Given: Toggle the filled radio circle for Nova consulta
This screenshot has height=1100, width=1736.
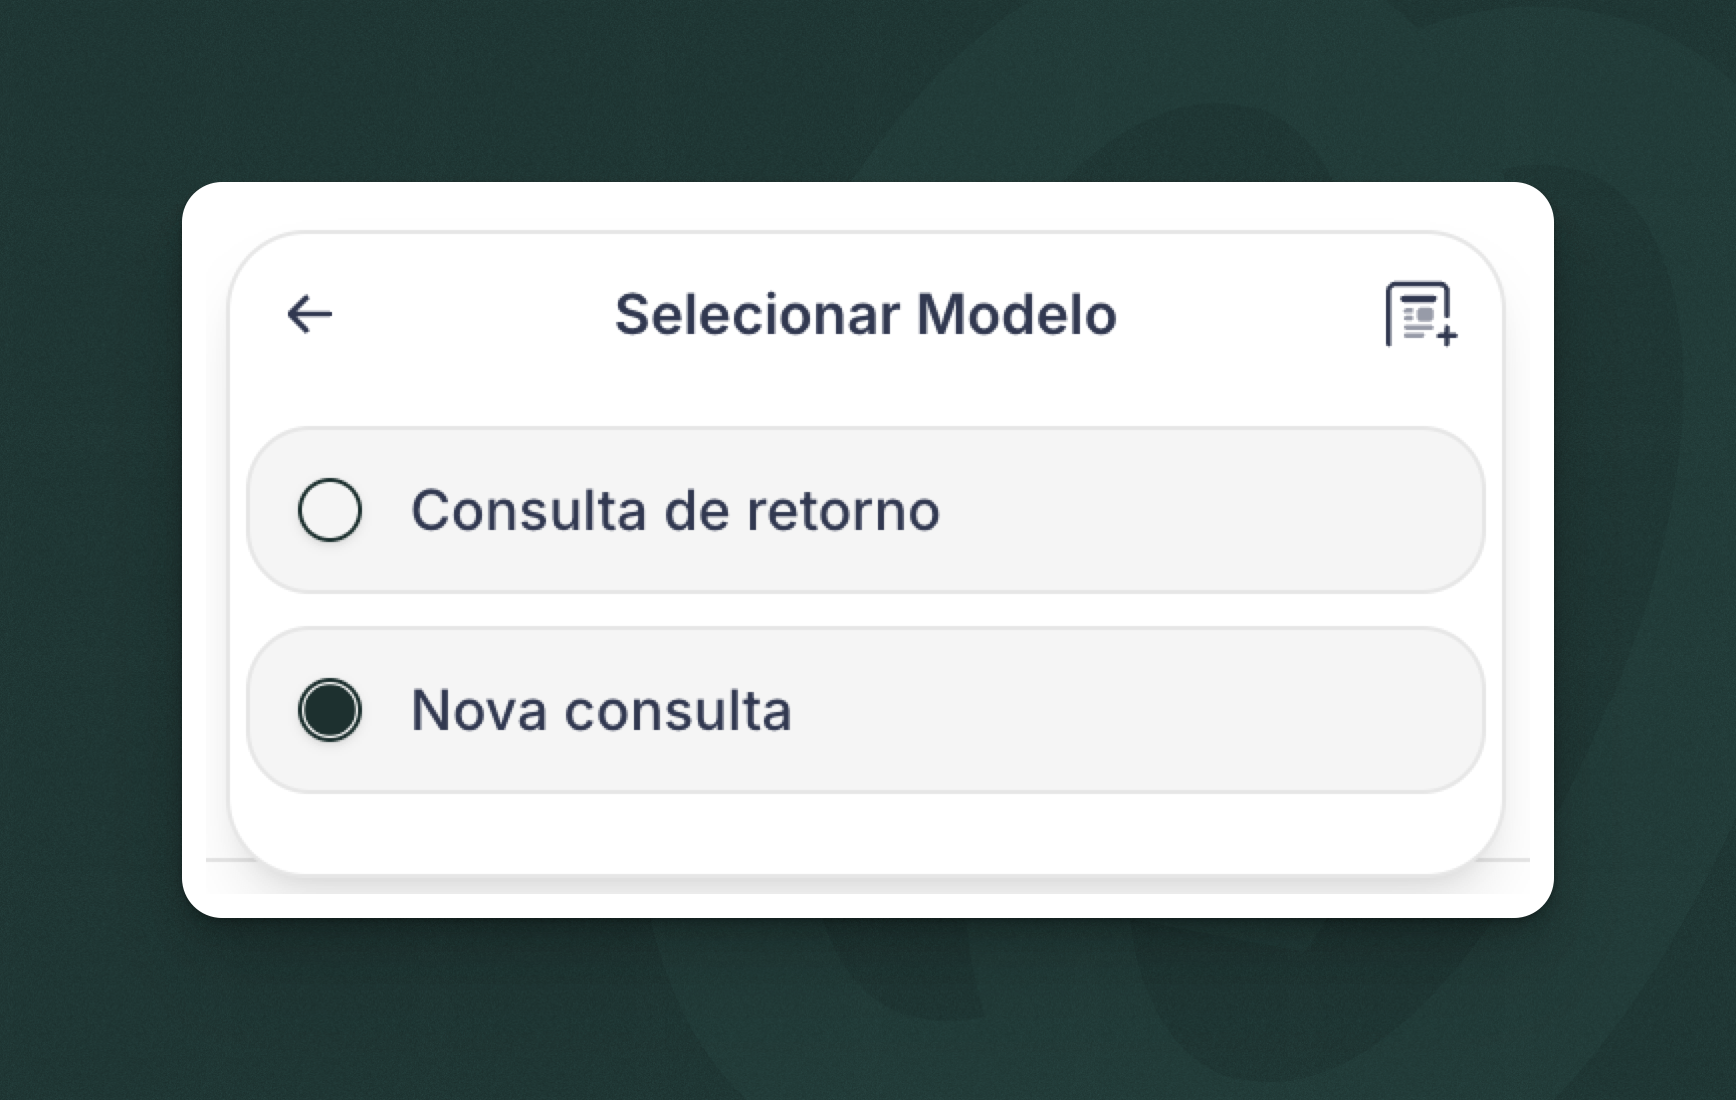Looking at the screenshot, I should point(330,710).
